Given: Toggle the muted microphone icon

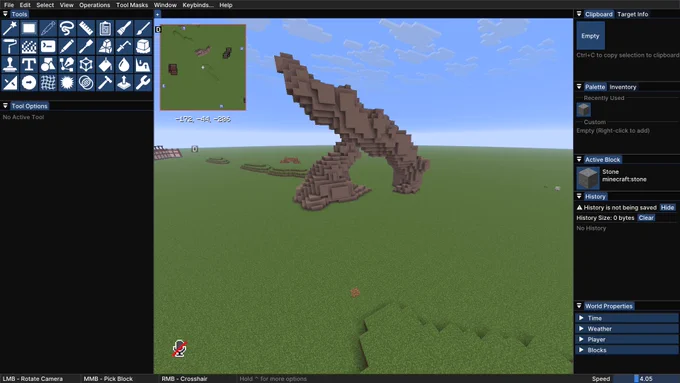Looking at the screenshot, I should tap(180, 348).
